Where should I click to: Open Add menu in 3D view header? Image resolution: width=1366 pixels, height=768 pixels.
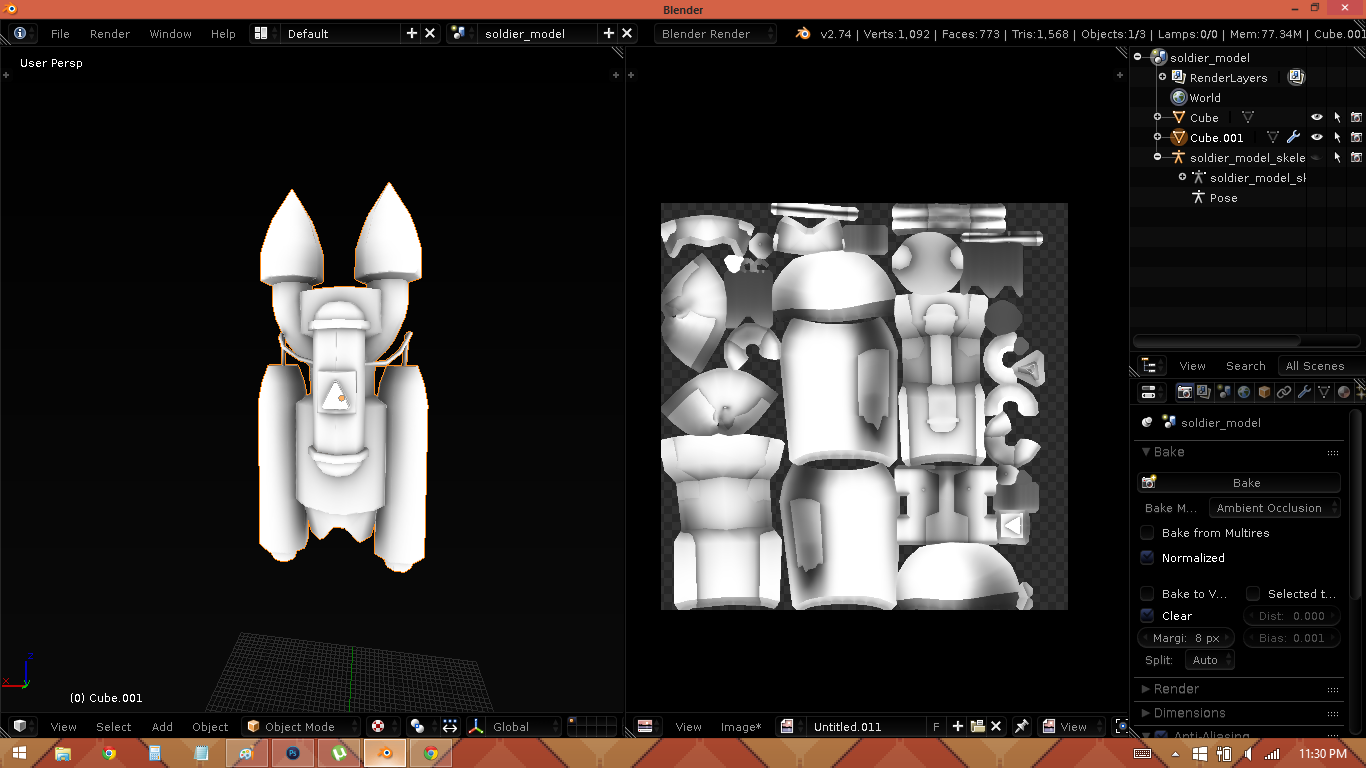[162, 727]
